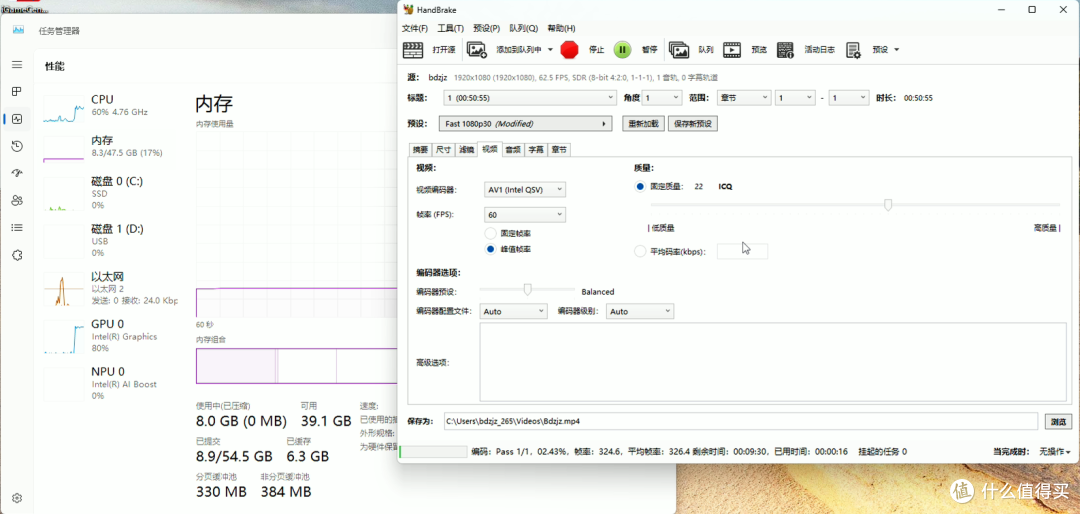Open the 角度 angle dropdown

click(662, 98)
